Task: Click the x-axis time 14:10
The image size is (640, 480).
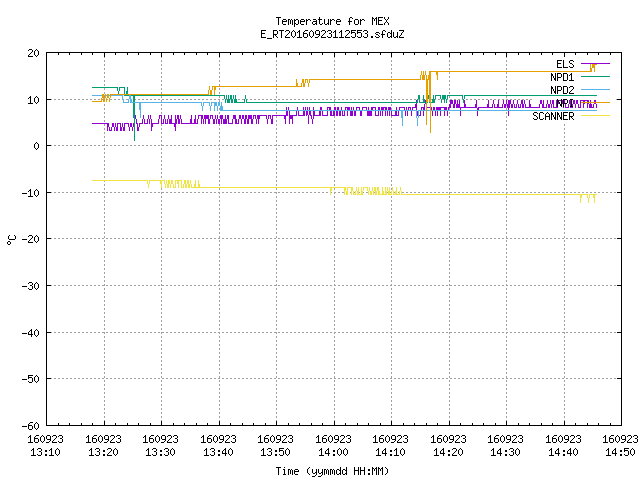Action: click(391, 452)
